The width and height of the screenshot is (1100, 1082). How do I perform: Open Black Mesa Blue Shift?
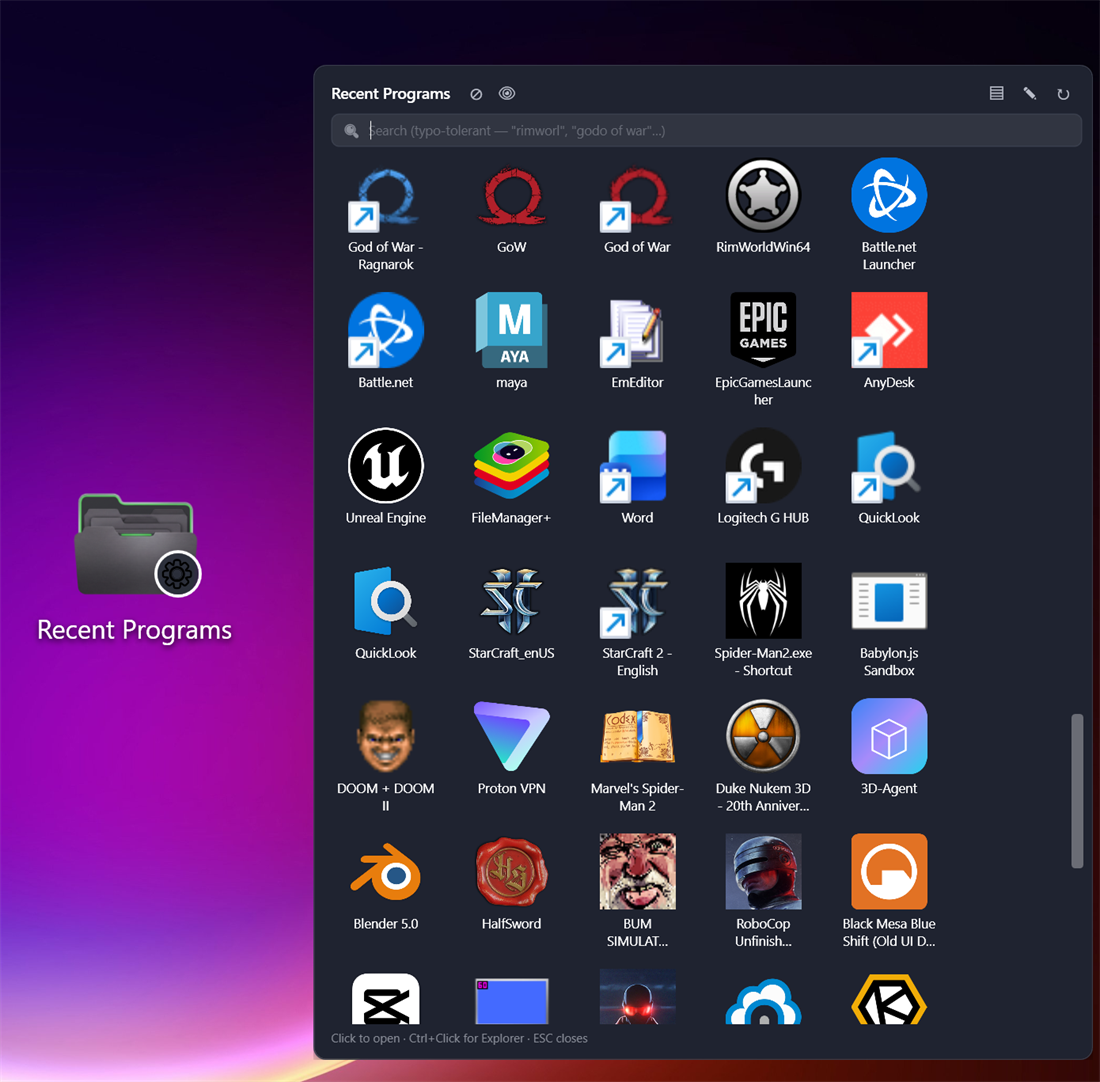[x=889, y=872]
